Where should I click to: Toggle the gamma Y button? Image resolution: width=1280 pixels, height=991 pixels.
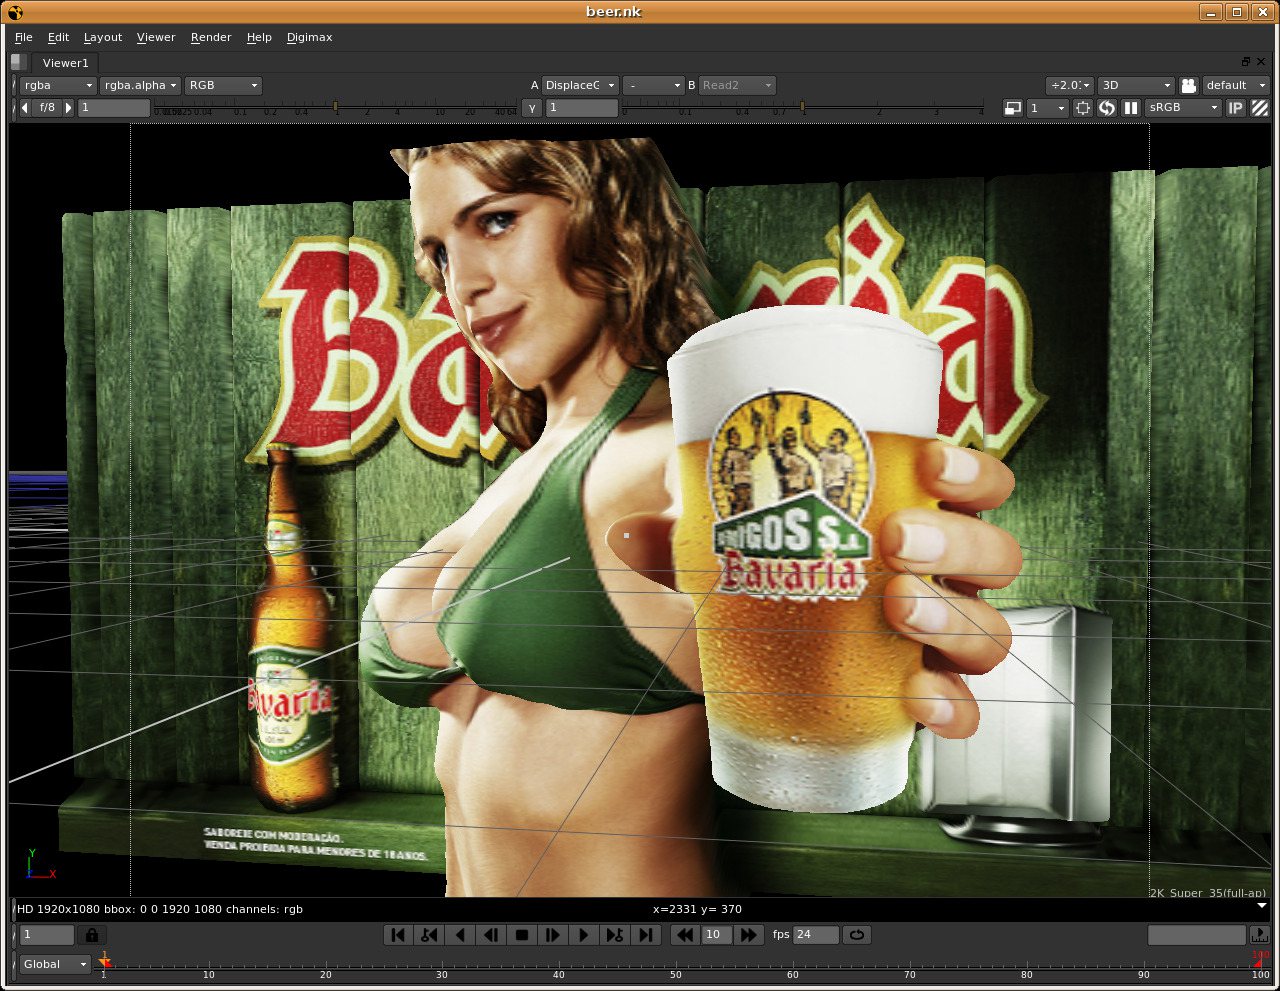pos(532,108)
